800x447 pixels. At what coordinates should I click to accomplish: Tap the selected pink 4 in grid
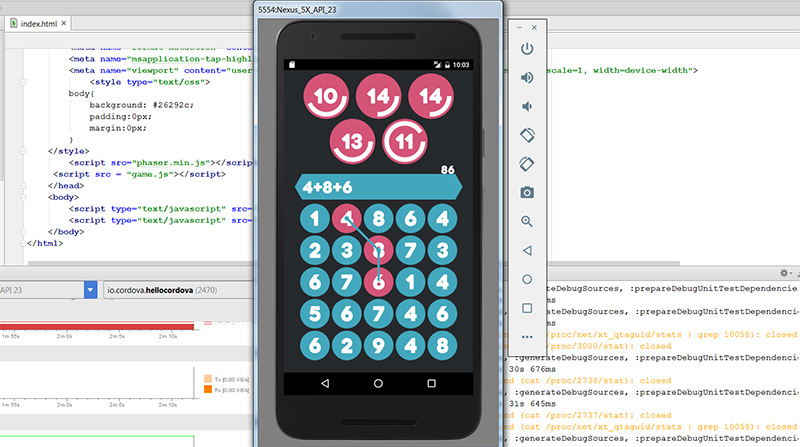point(347,218)
